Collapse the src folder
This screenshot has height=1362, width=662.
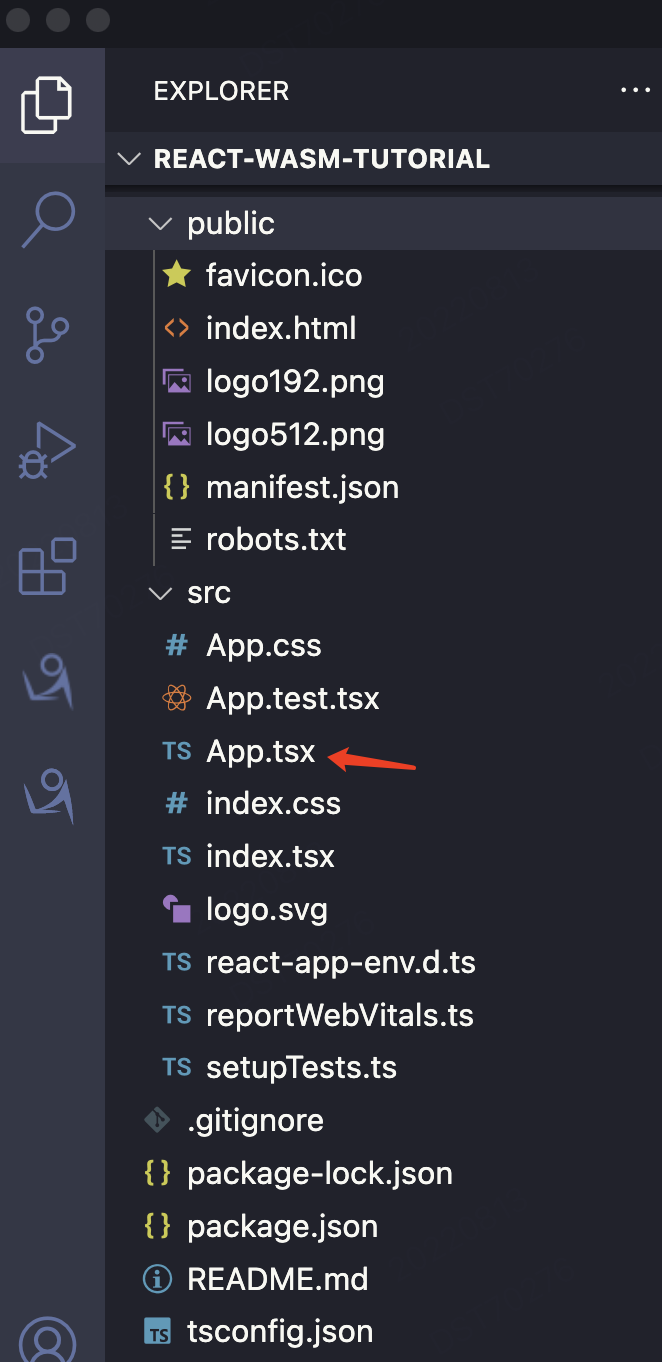[x=160, y=592]
